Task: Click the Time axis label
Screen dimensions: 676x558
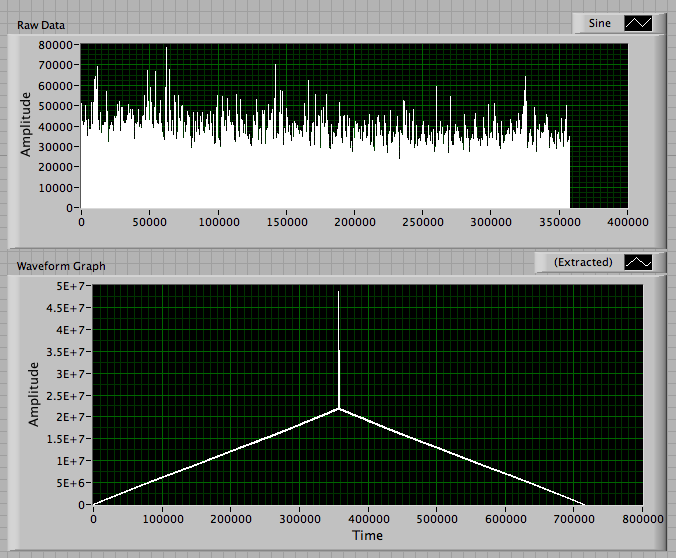Action: click(x=367, y=535)
